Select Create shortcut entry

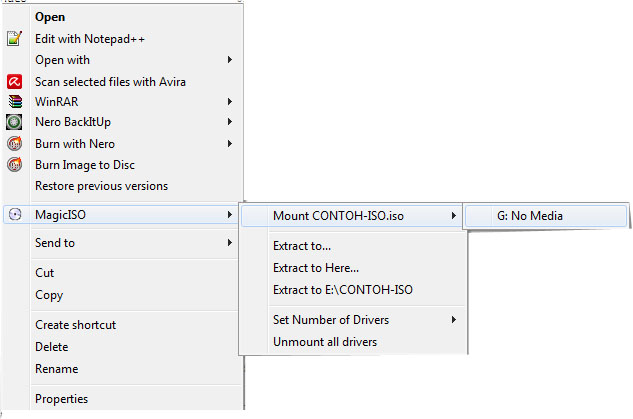click(x=75, y=325)
